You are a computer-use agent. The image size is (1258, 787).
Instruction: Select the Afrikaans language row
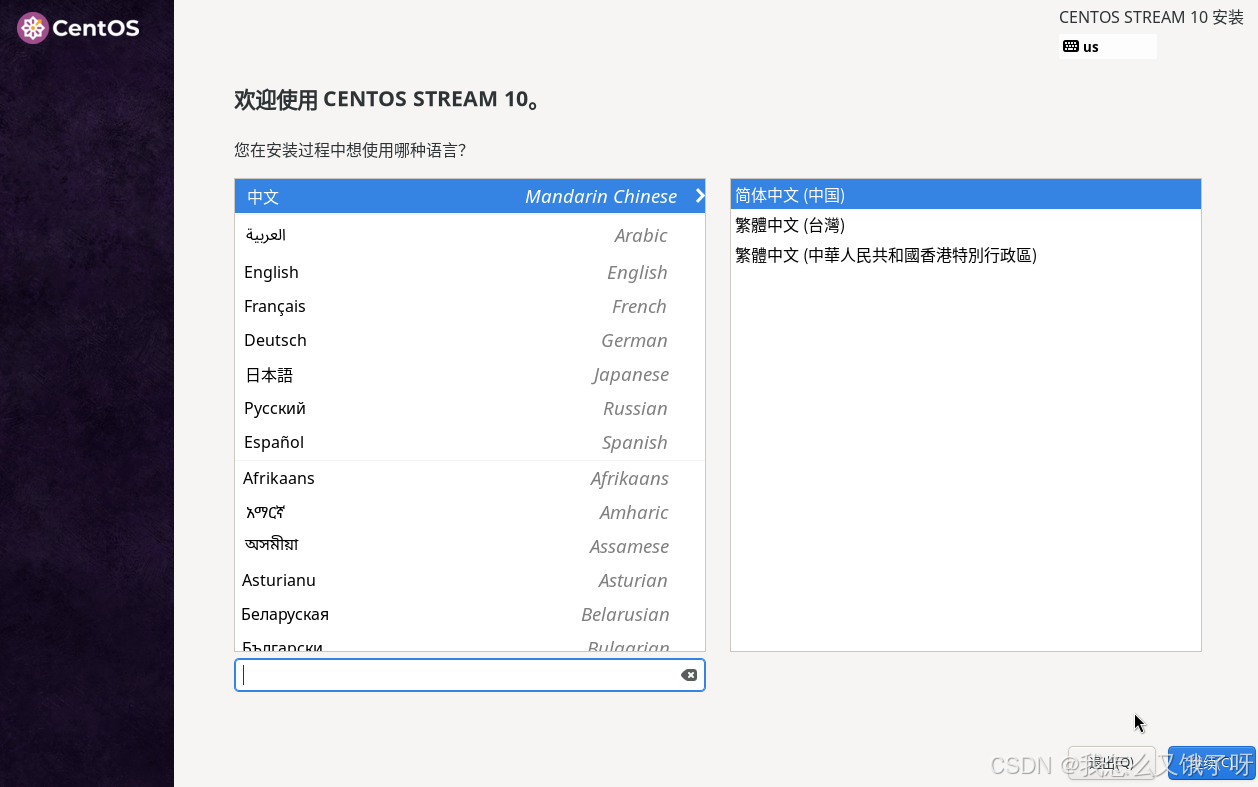pyautogui.click(x=470, y=478)
